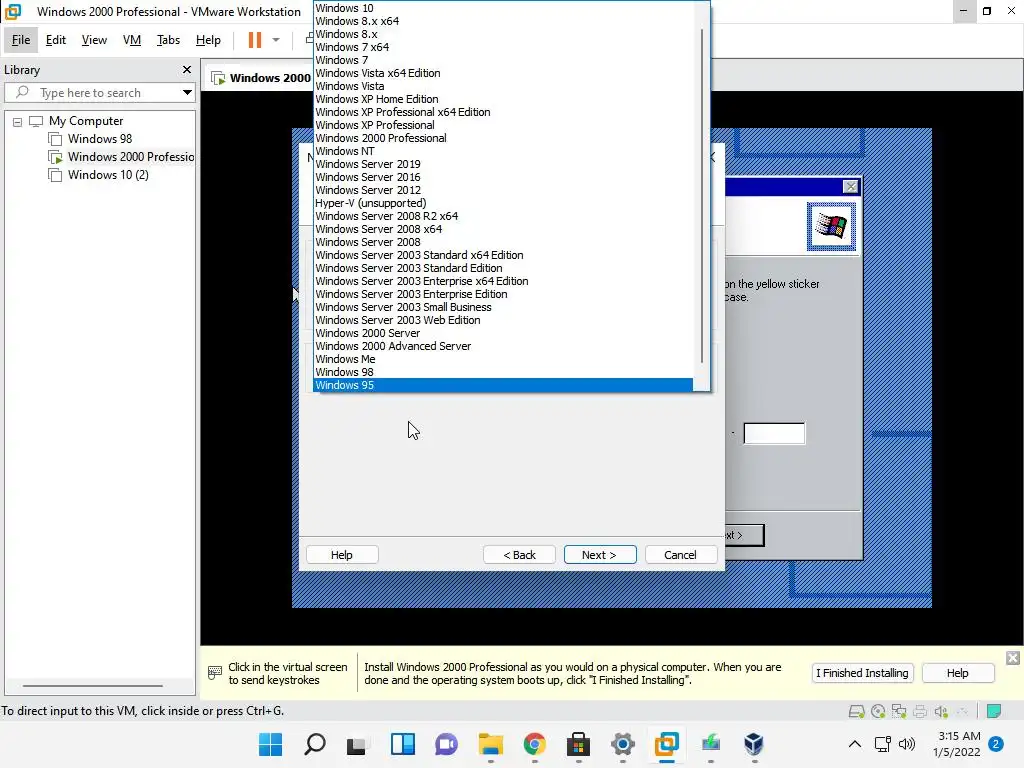Open the Help menu
The image size is (1024, 768).
point(208,40)
